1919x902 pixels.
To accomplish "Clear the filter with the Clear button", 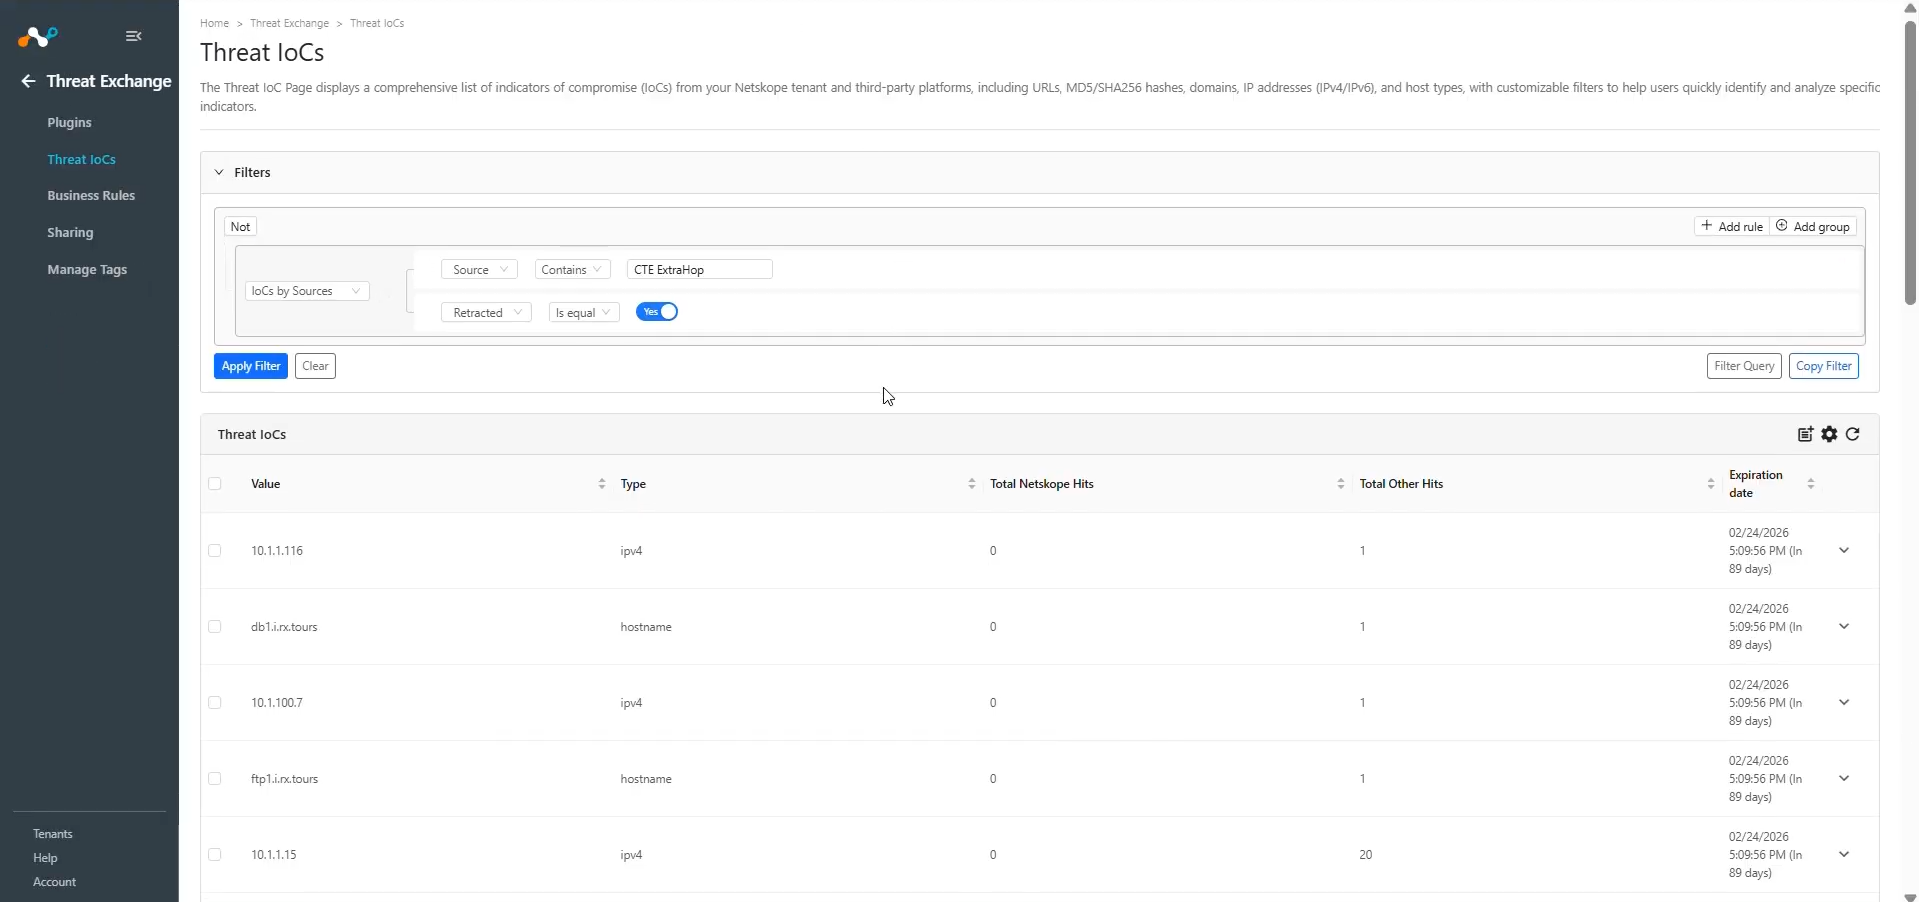I will (x=315, y=366).
